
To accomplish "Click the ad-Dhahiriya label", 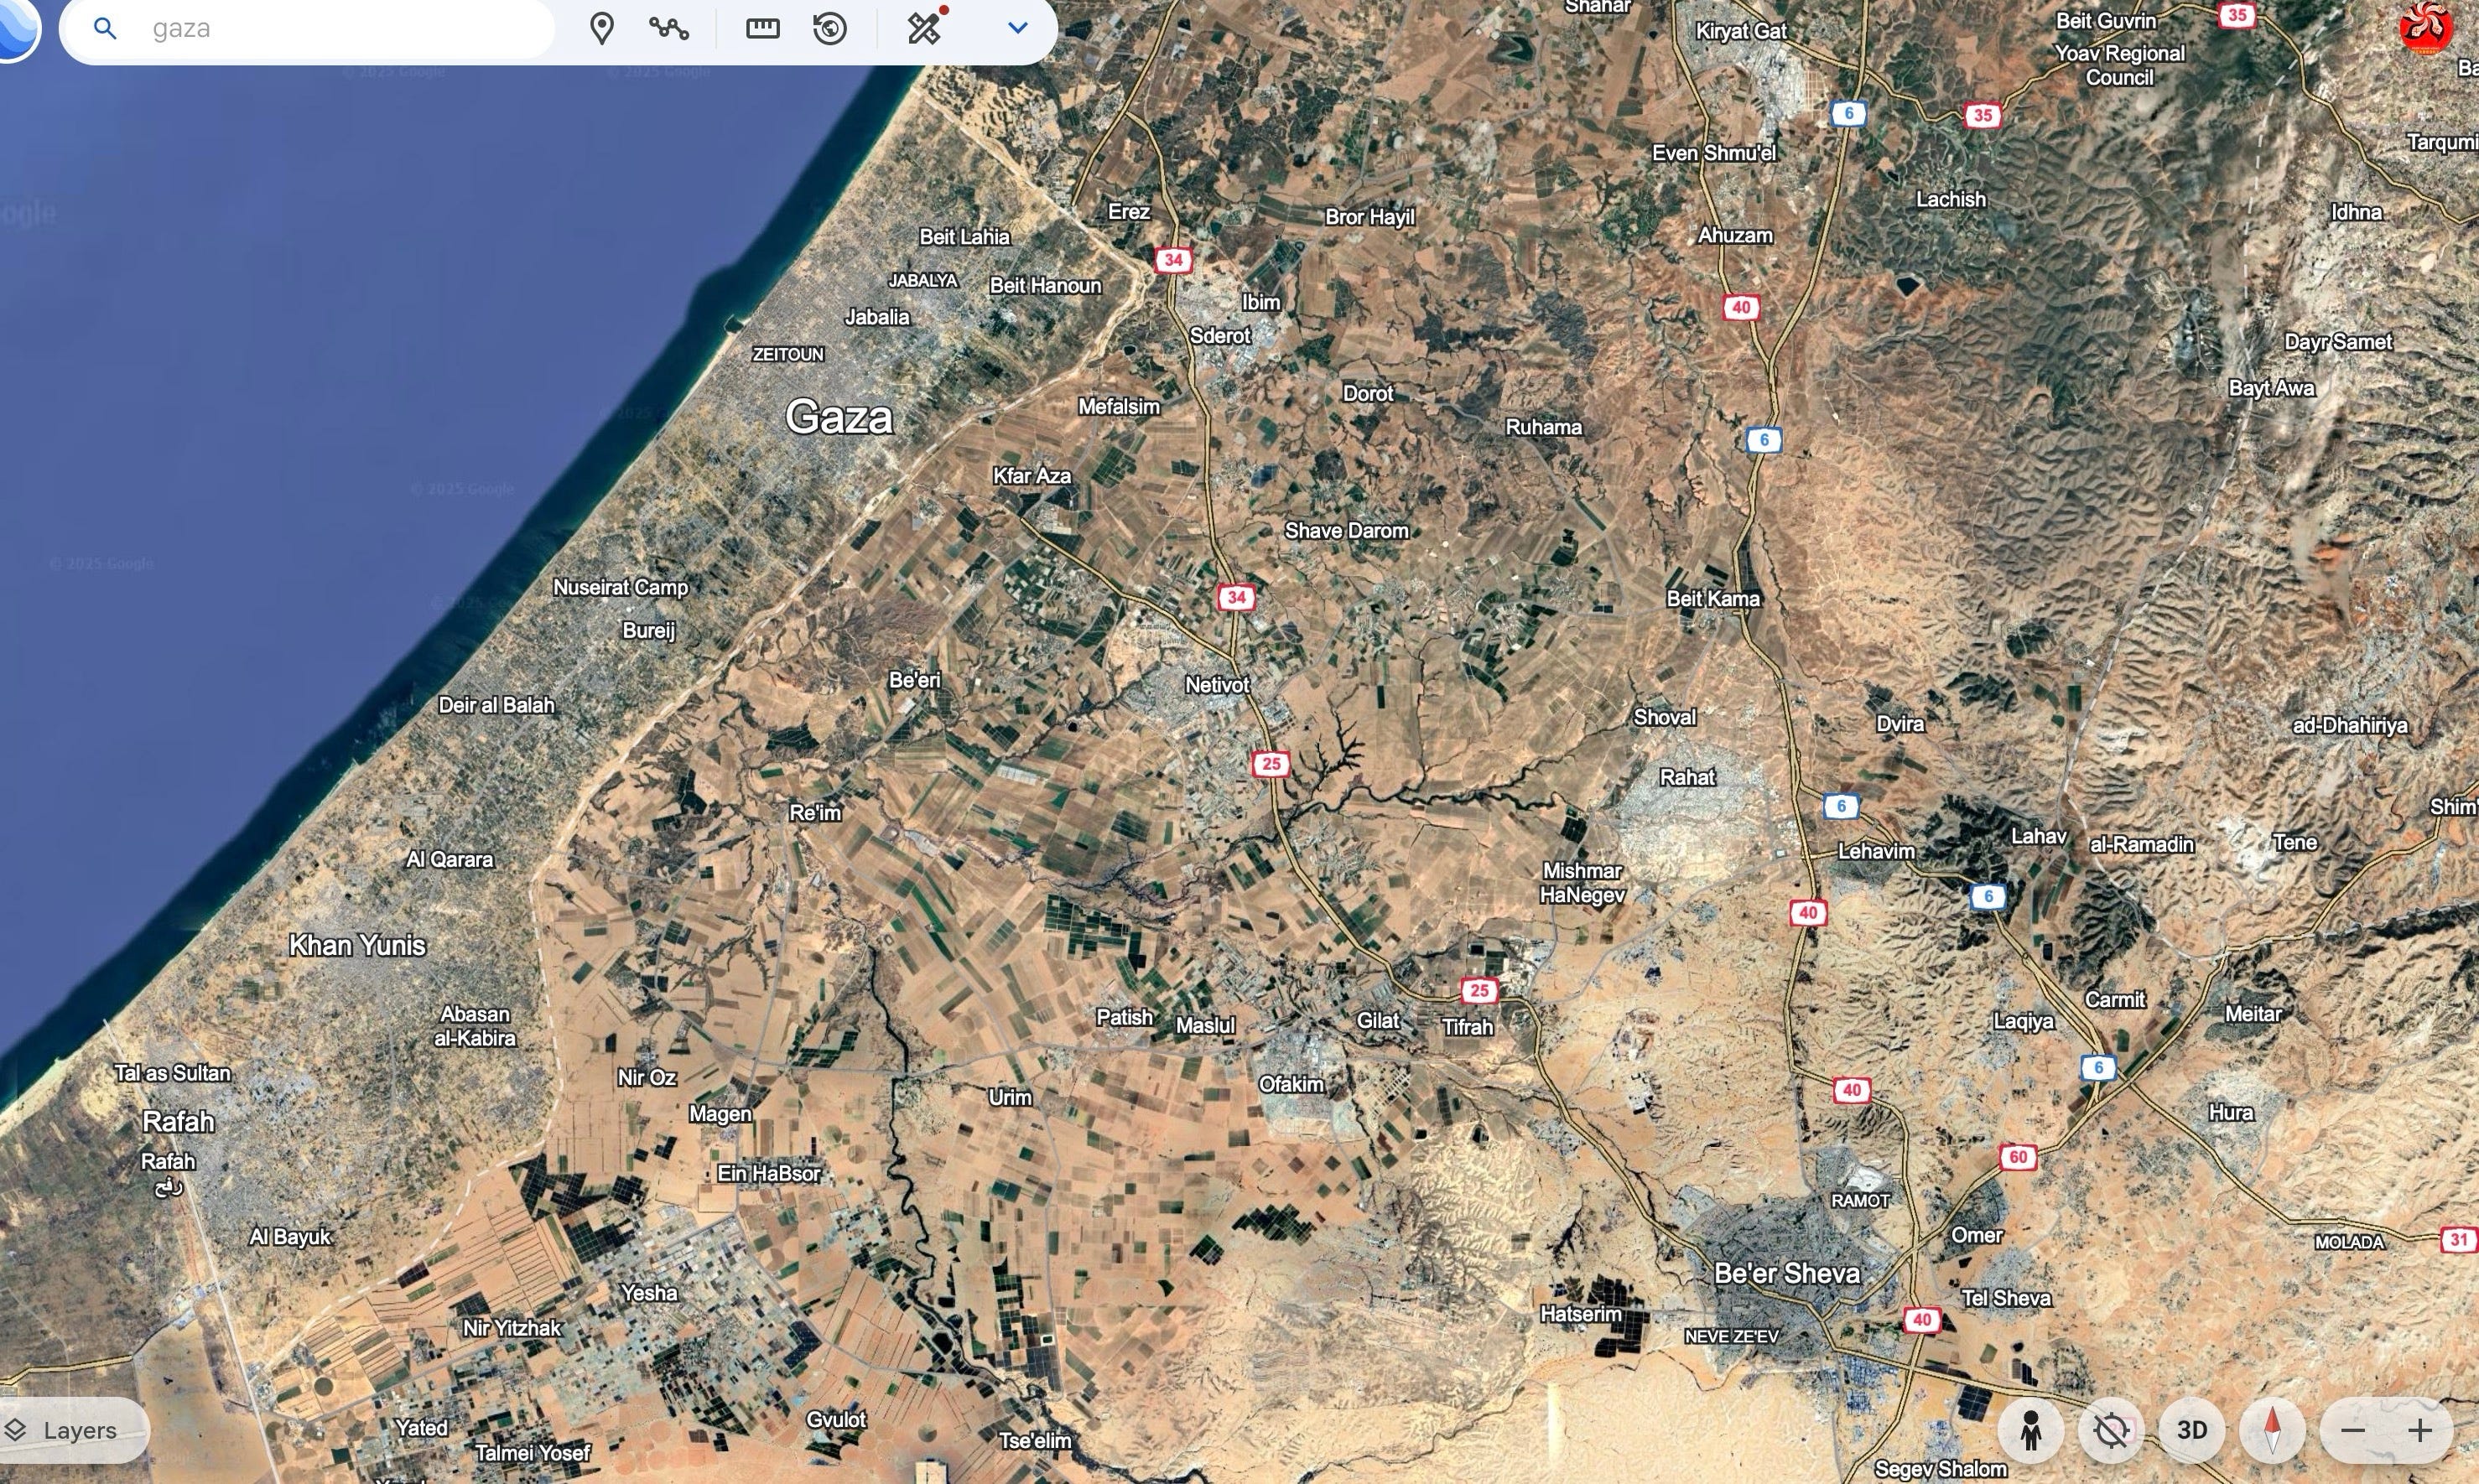I will (x=2349, y=725).
